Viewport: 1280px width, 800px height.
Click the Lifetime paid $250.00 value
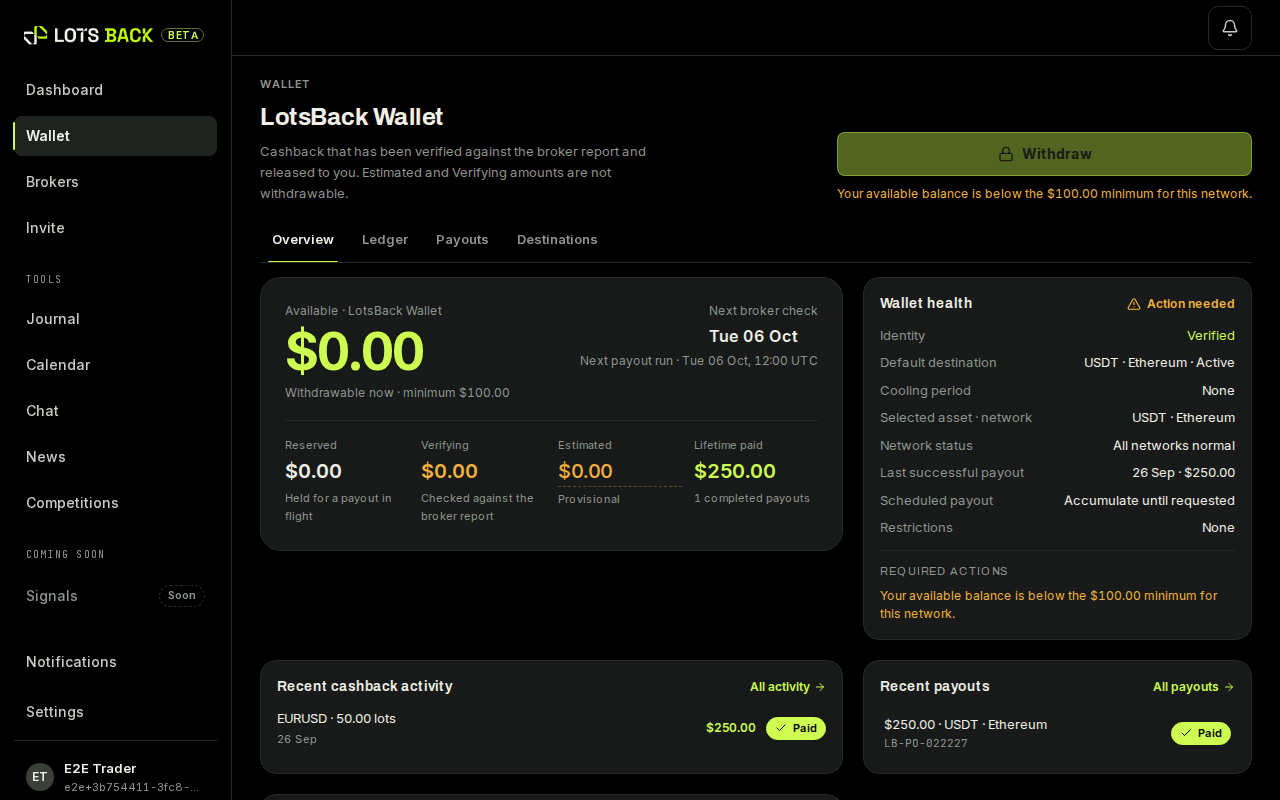735,471
